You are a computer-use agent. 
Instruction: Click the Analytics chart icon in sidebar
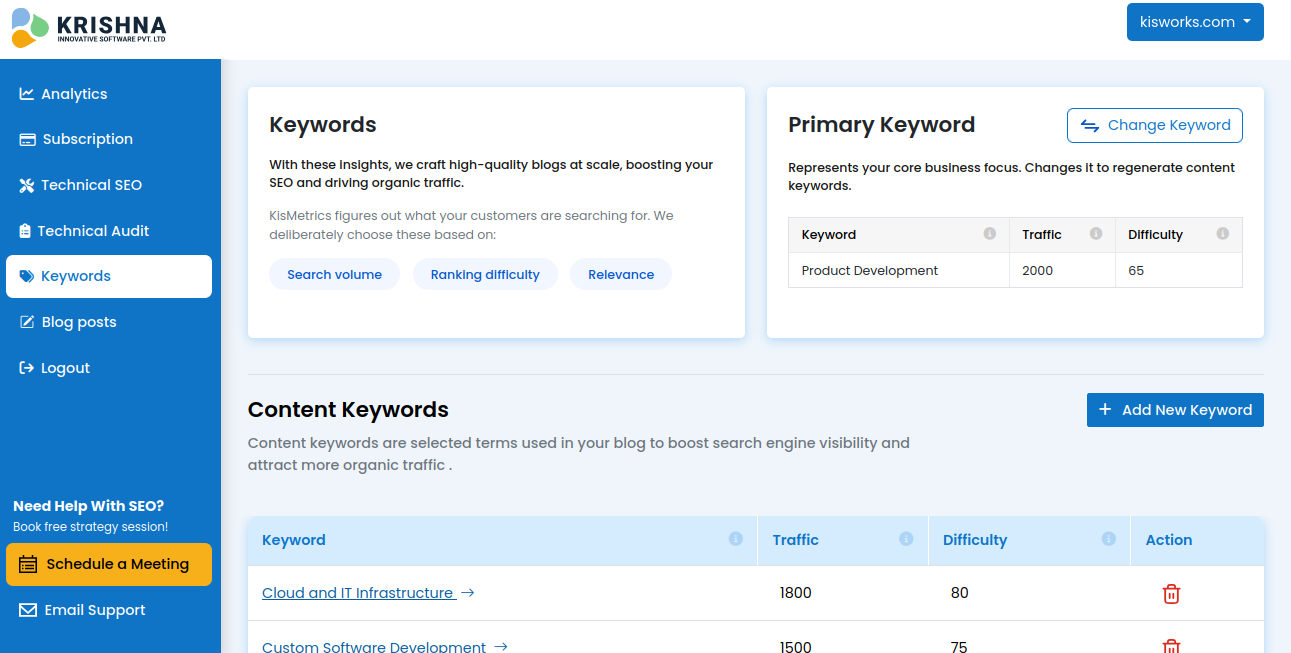pyautogui.click(x=27, y=94)
